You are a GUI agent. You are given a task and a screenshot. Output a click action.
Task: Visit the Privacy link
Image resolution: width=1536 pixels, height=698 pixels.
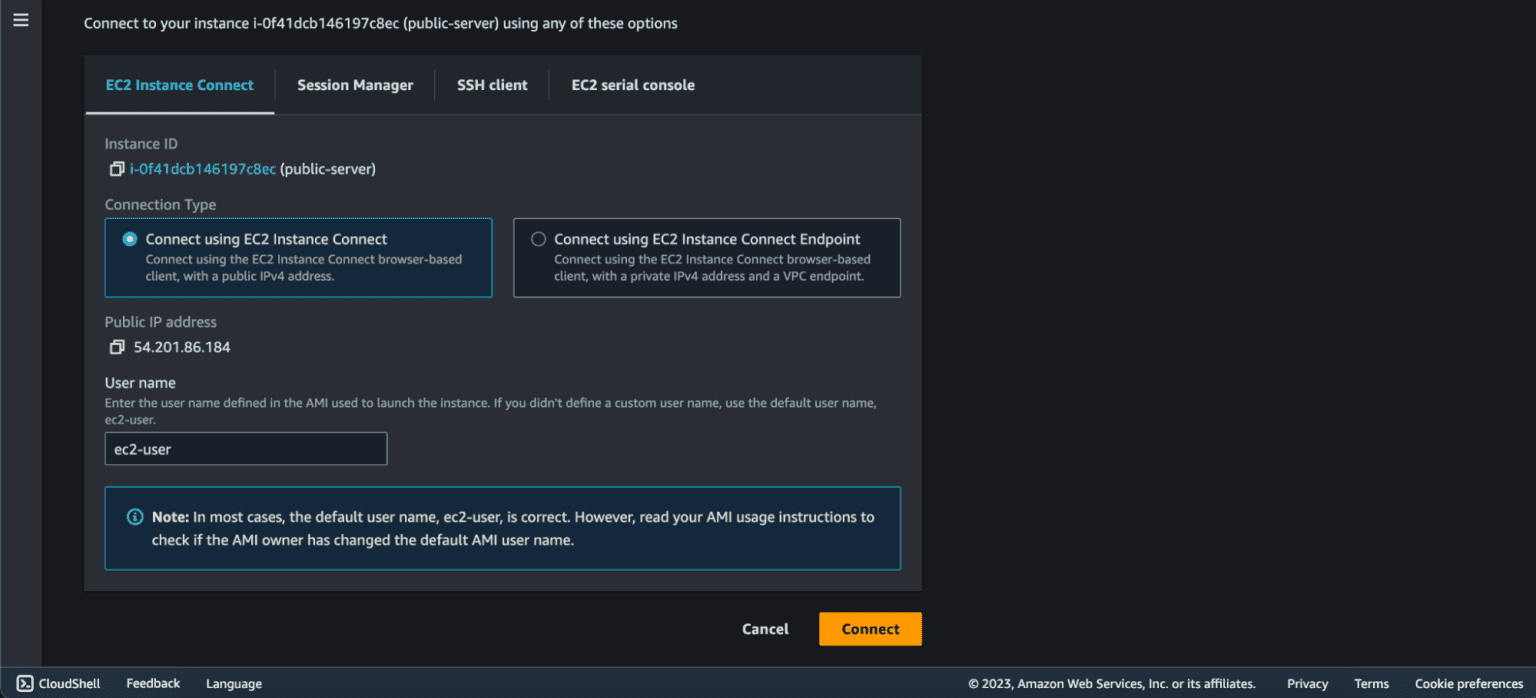[1307, 684]
